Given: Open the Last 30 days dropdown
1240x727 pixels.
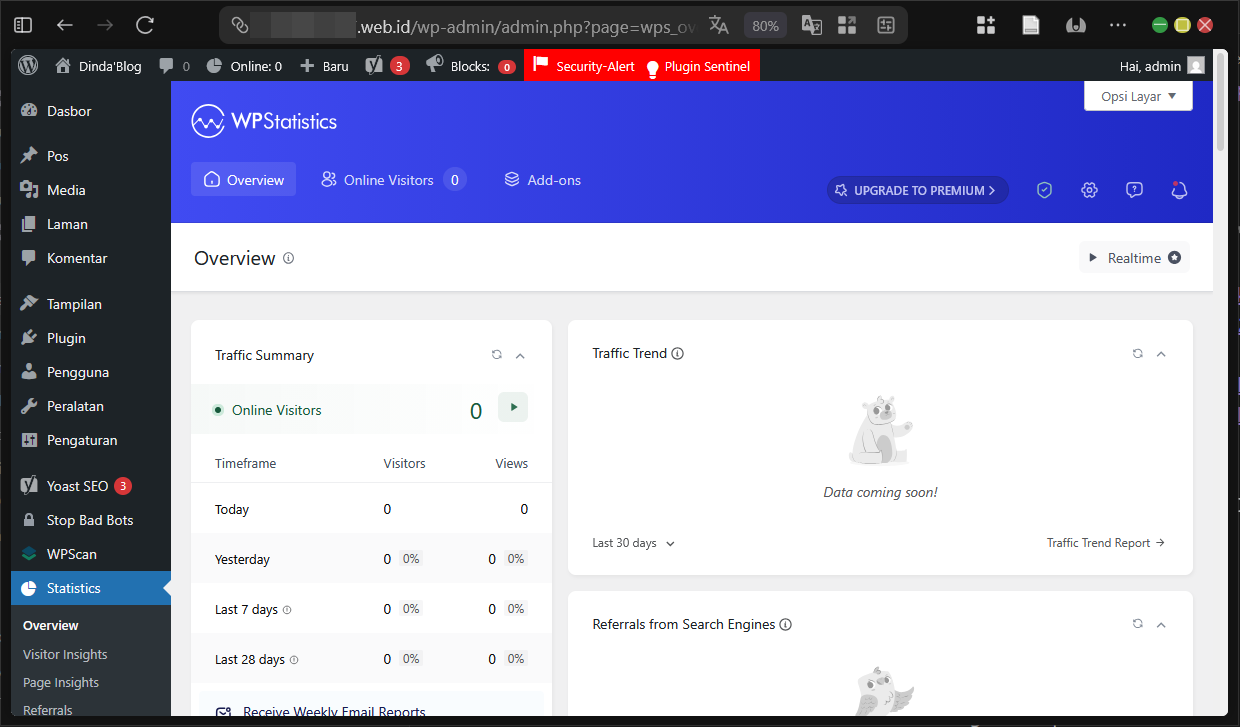Looking at the screenshot, I should click(632, 542).
